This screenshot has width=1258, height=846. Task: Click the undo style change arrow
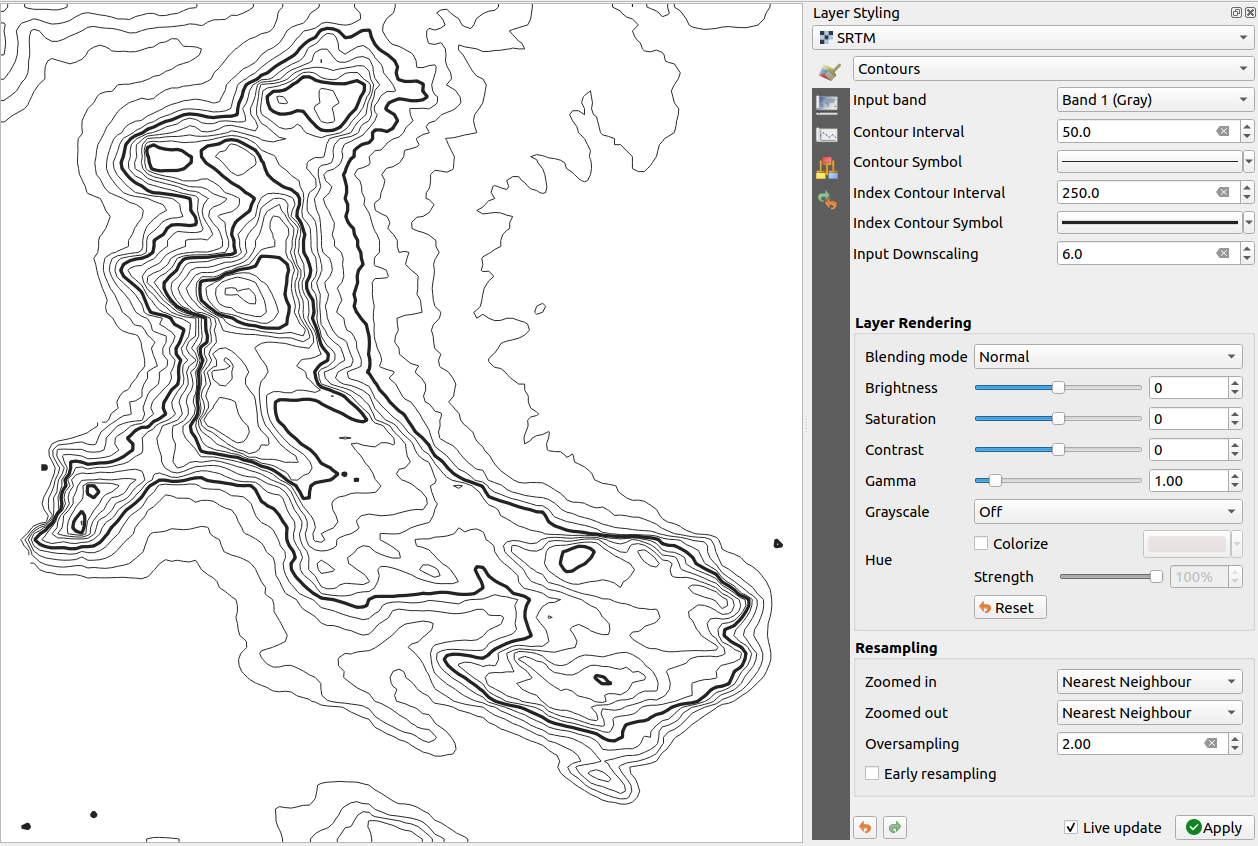[x=864, y=827]
